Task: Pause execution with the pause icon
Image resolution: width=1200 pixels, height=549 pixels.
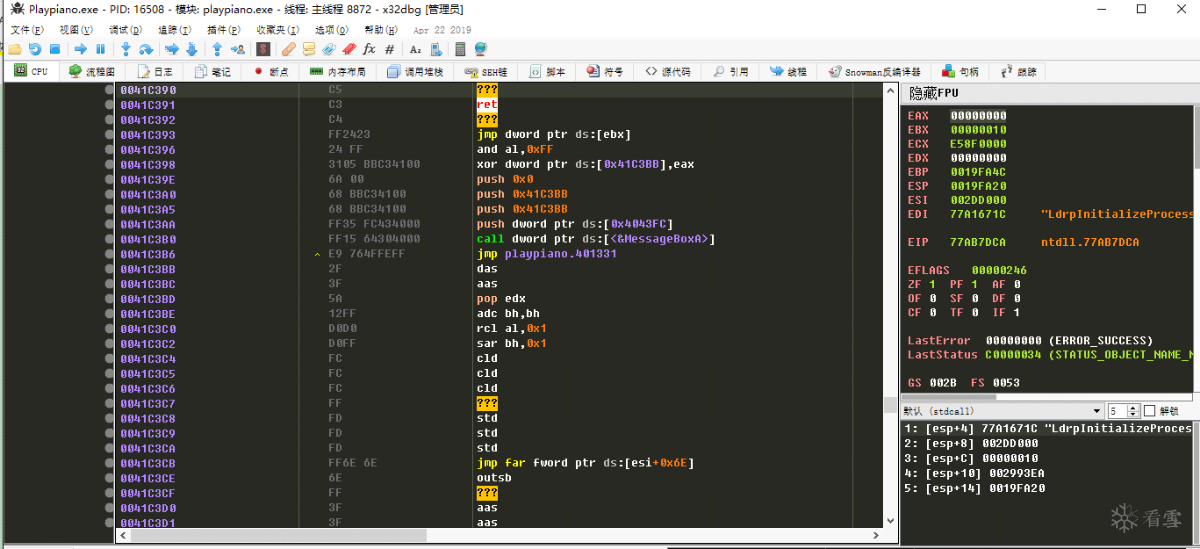Action: [x=100, y=49]
